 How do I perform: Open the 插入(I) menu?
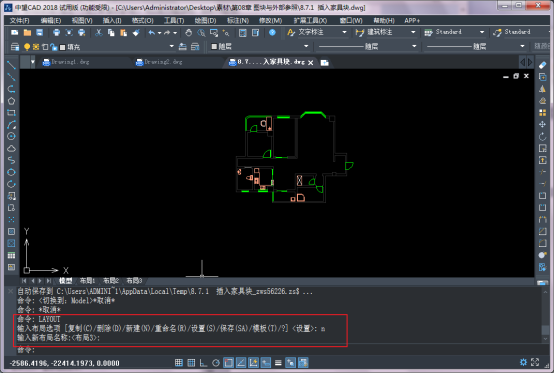coord(112,20)
